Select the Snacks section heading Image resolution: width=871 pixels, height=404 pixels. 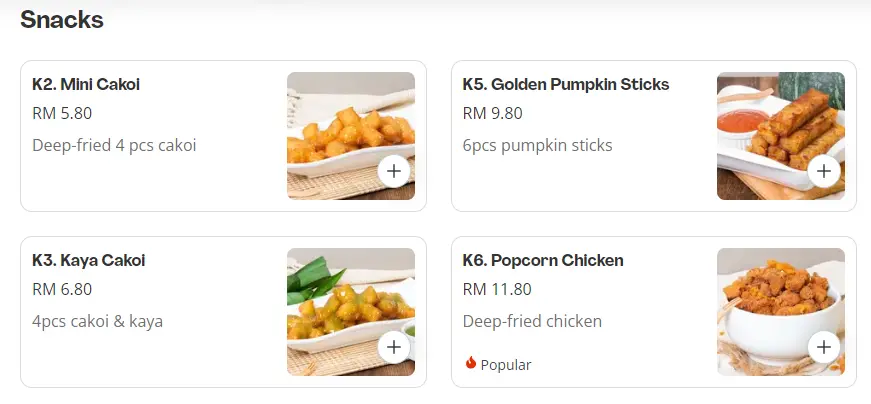[x=62, y=19]
